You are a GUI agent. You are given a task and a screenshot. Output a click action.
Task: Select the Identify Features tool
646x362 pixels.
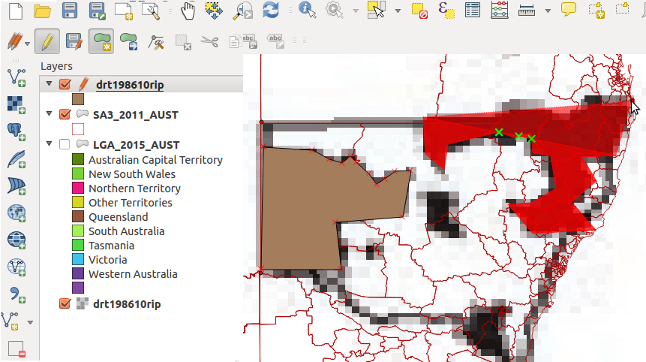pyautogui.click(x=307, y=10)
